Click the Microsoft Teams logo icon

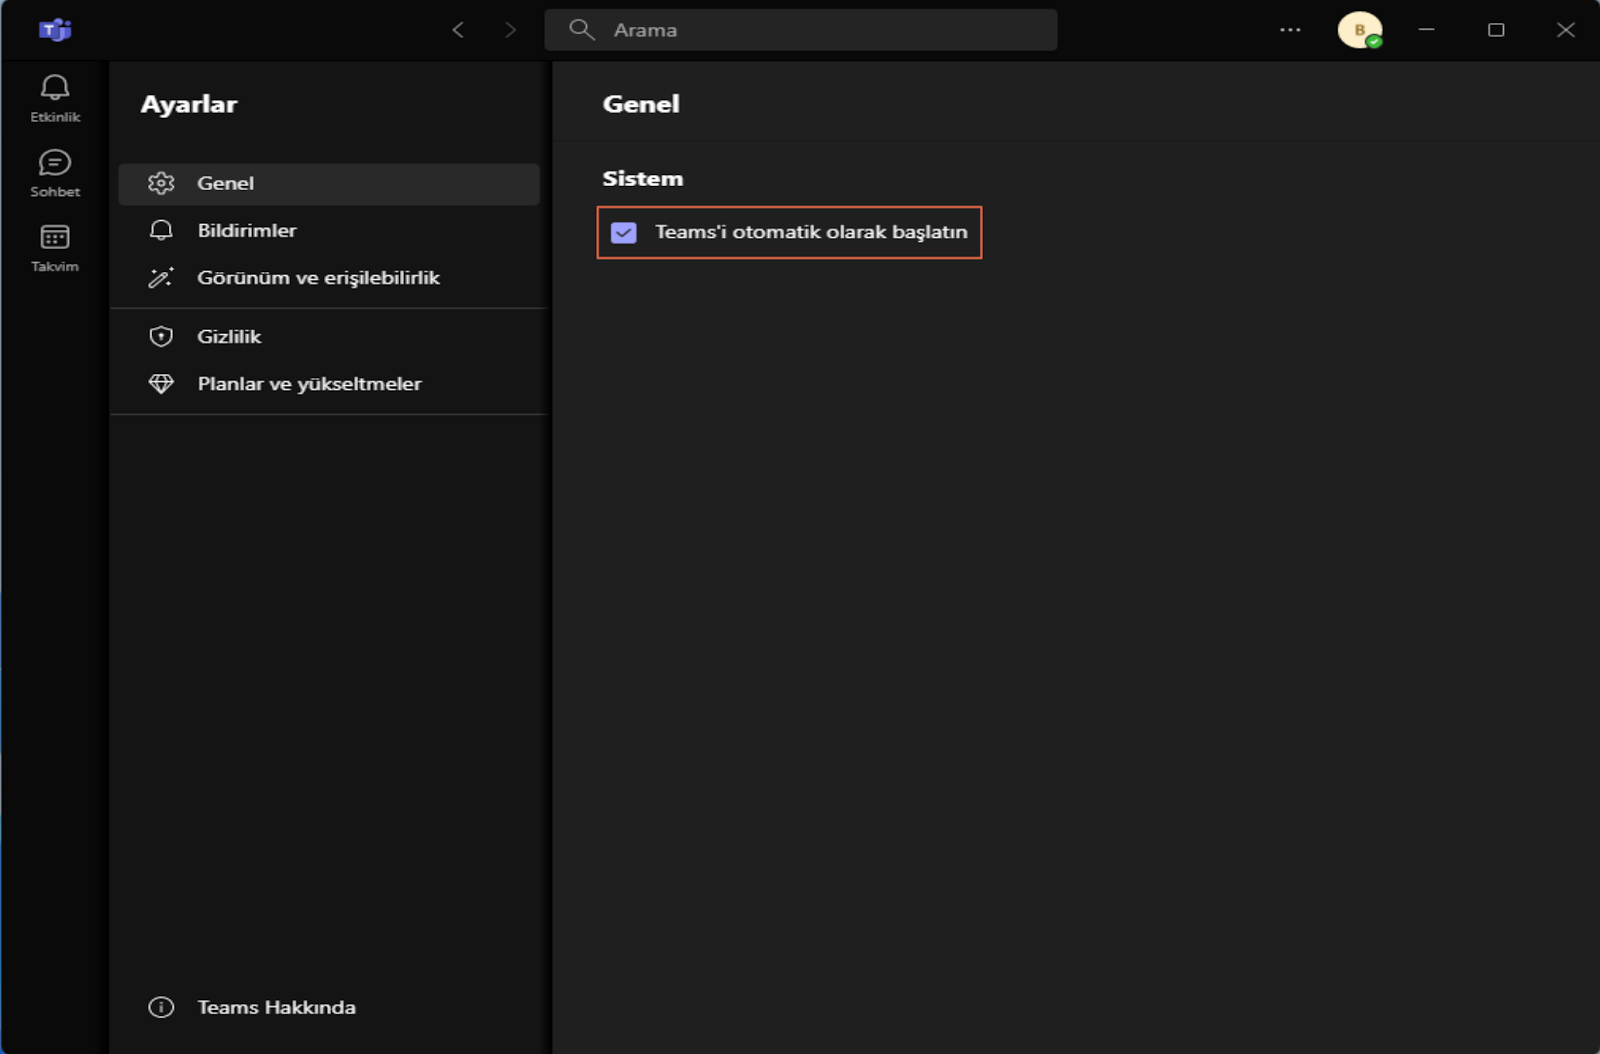pyautogui.click(x=55, y=30)
